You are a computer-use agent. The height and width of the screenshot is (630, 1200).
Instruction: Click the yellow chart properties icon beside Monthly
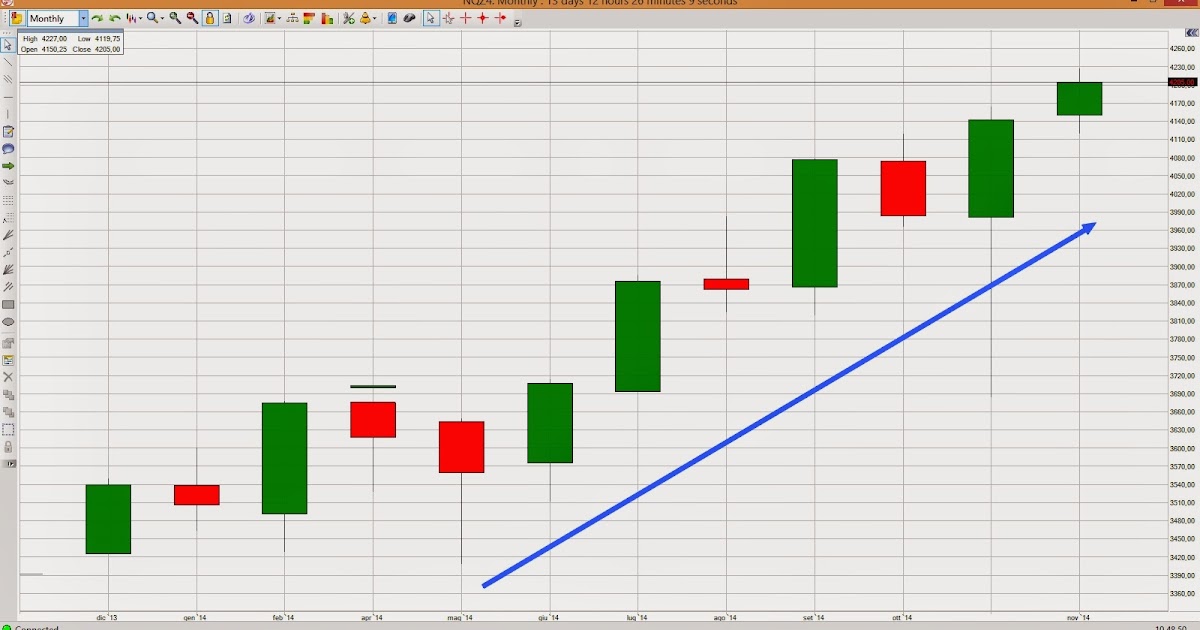pyautogui.click(x=17, y=18)
